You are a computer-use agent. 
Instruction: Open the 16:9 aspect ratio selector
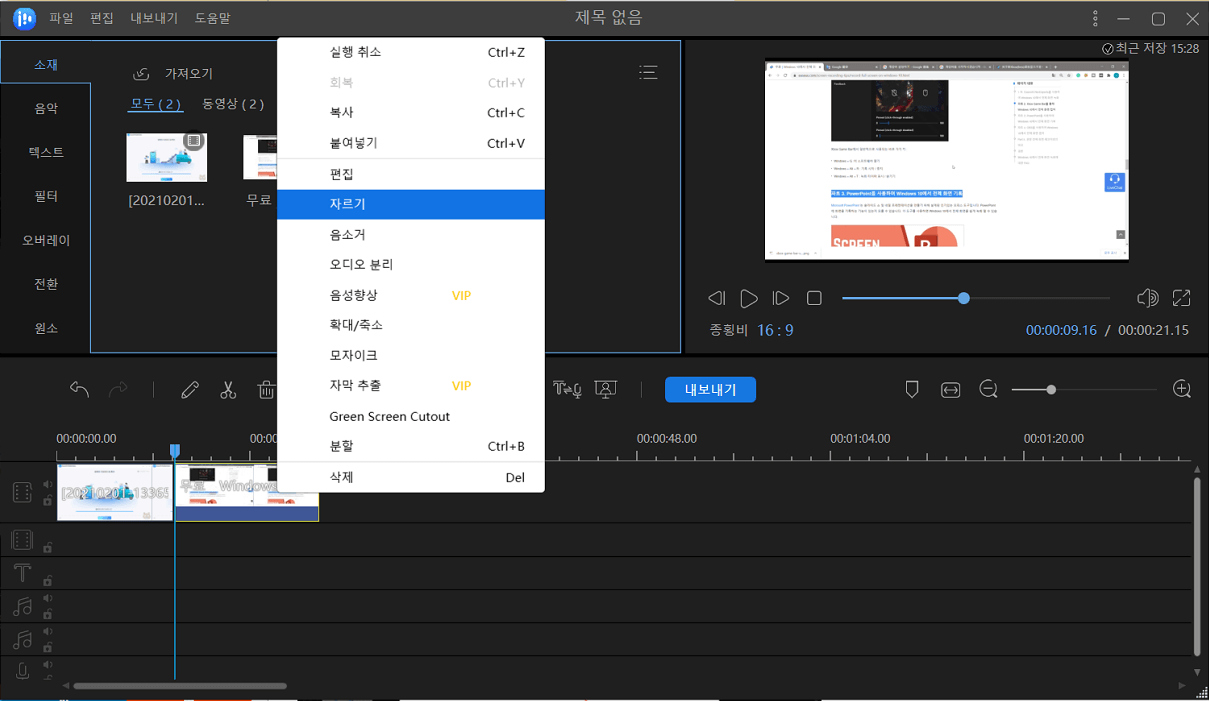[775, 330]
